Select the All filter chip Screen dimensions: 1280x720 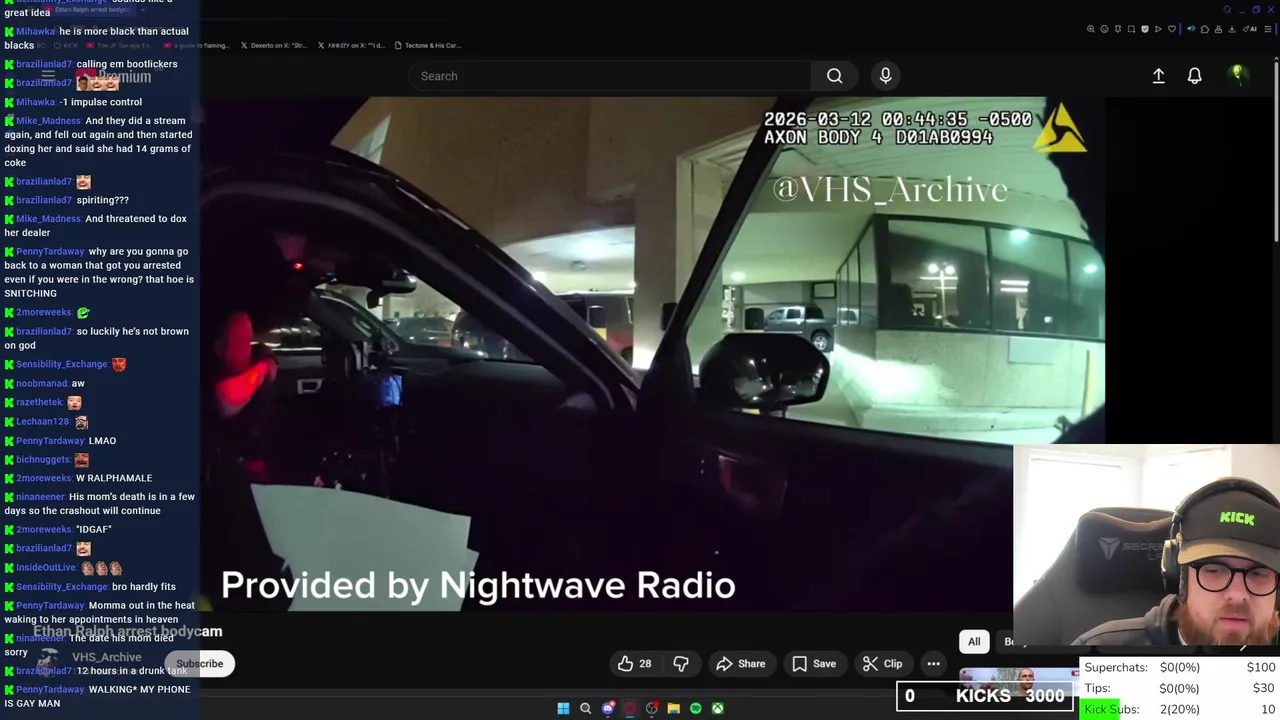pos(974,642)
